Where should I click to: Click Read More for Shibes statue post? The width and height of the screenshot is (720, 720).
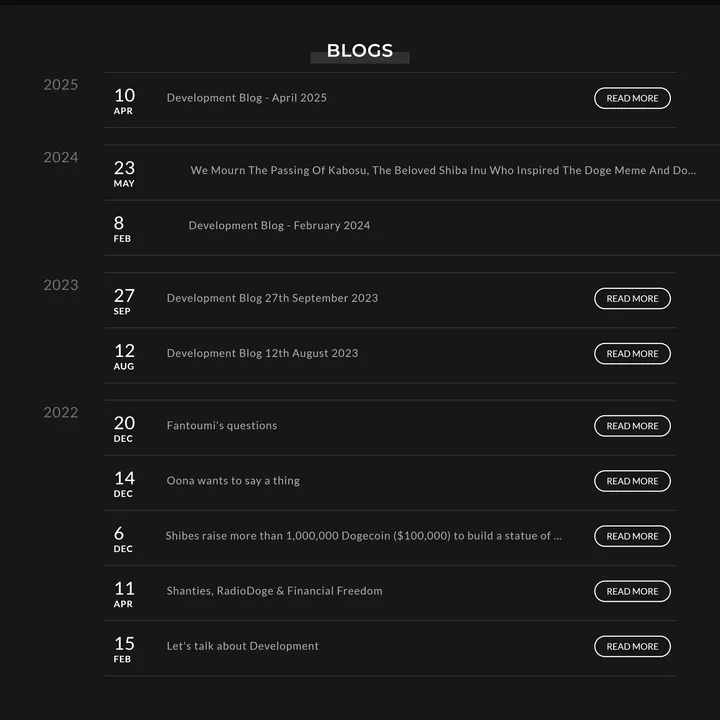(x=632, y=536)
